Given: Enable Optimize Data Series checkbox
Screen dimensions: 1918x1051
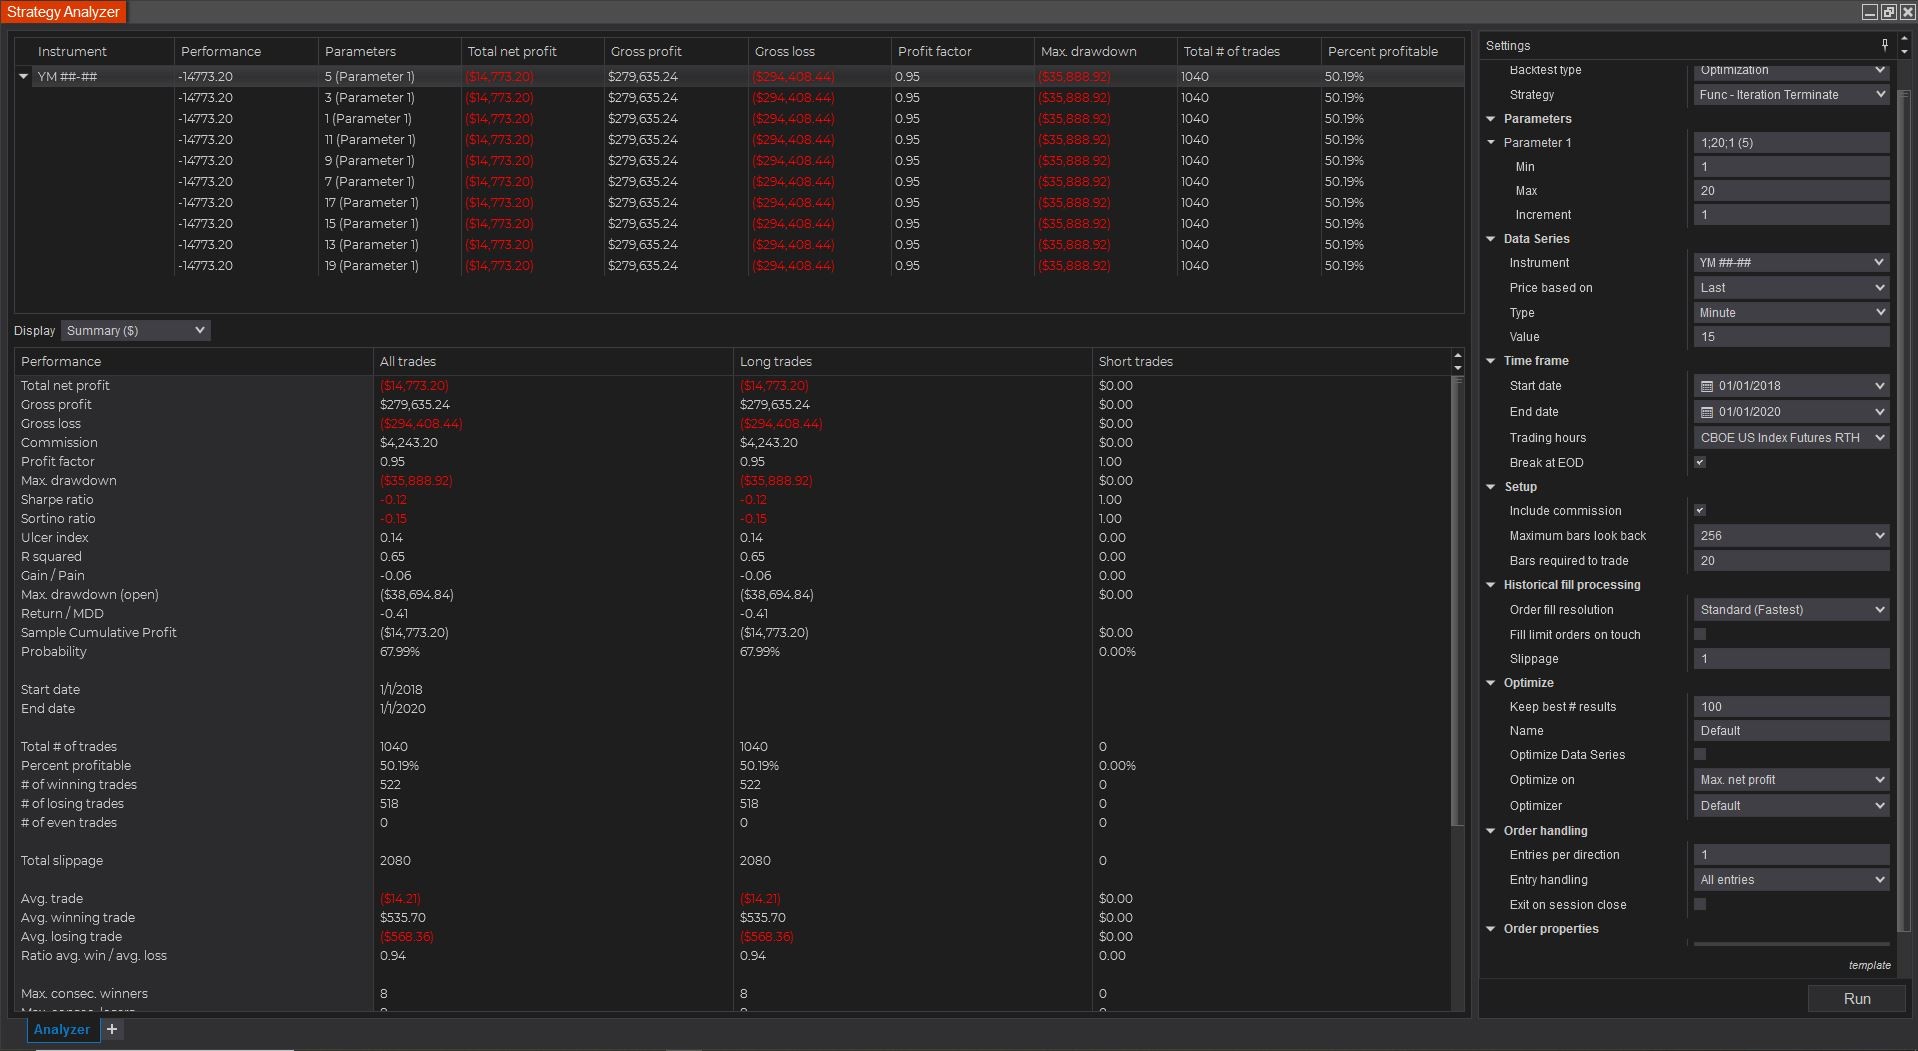Looking at the screenshot, I should tap(1700, 754).
